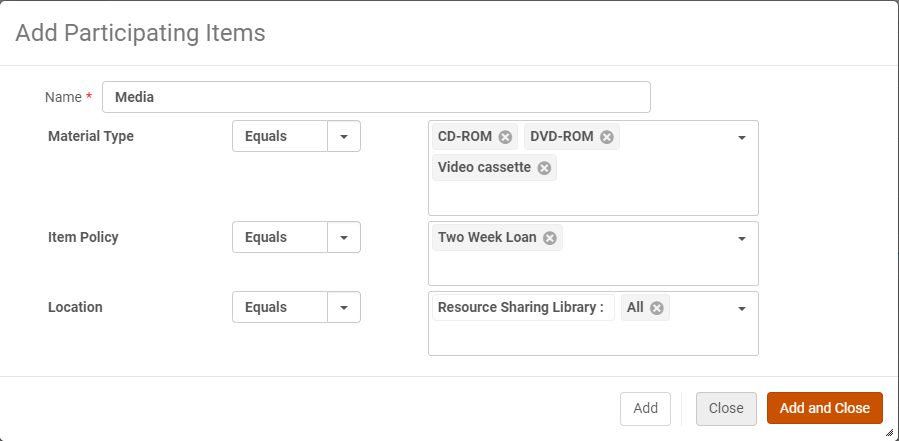The width and height of the screenshot is (899, 441).
Task: Click the Equals button for Item Policy
Action: pyautogui.click(x=279, y=238)
